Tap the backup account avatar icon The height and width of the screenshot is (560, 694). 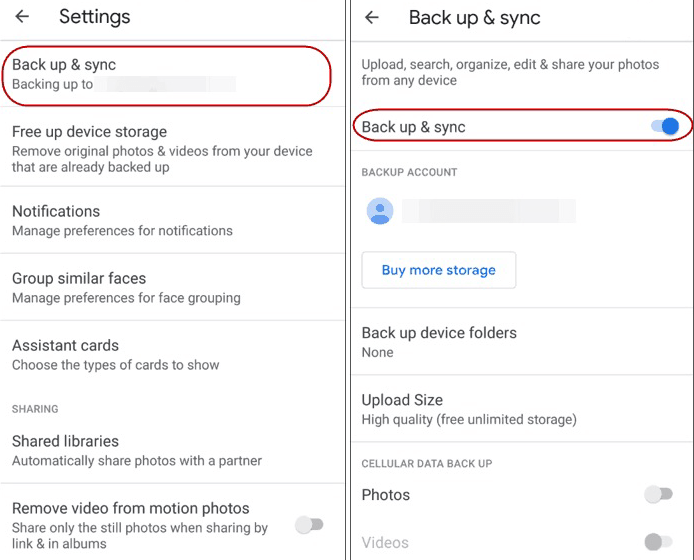point(380,211)
